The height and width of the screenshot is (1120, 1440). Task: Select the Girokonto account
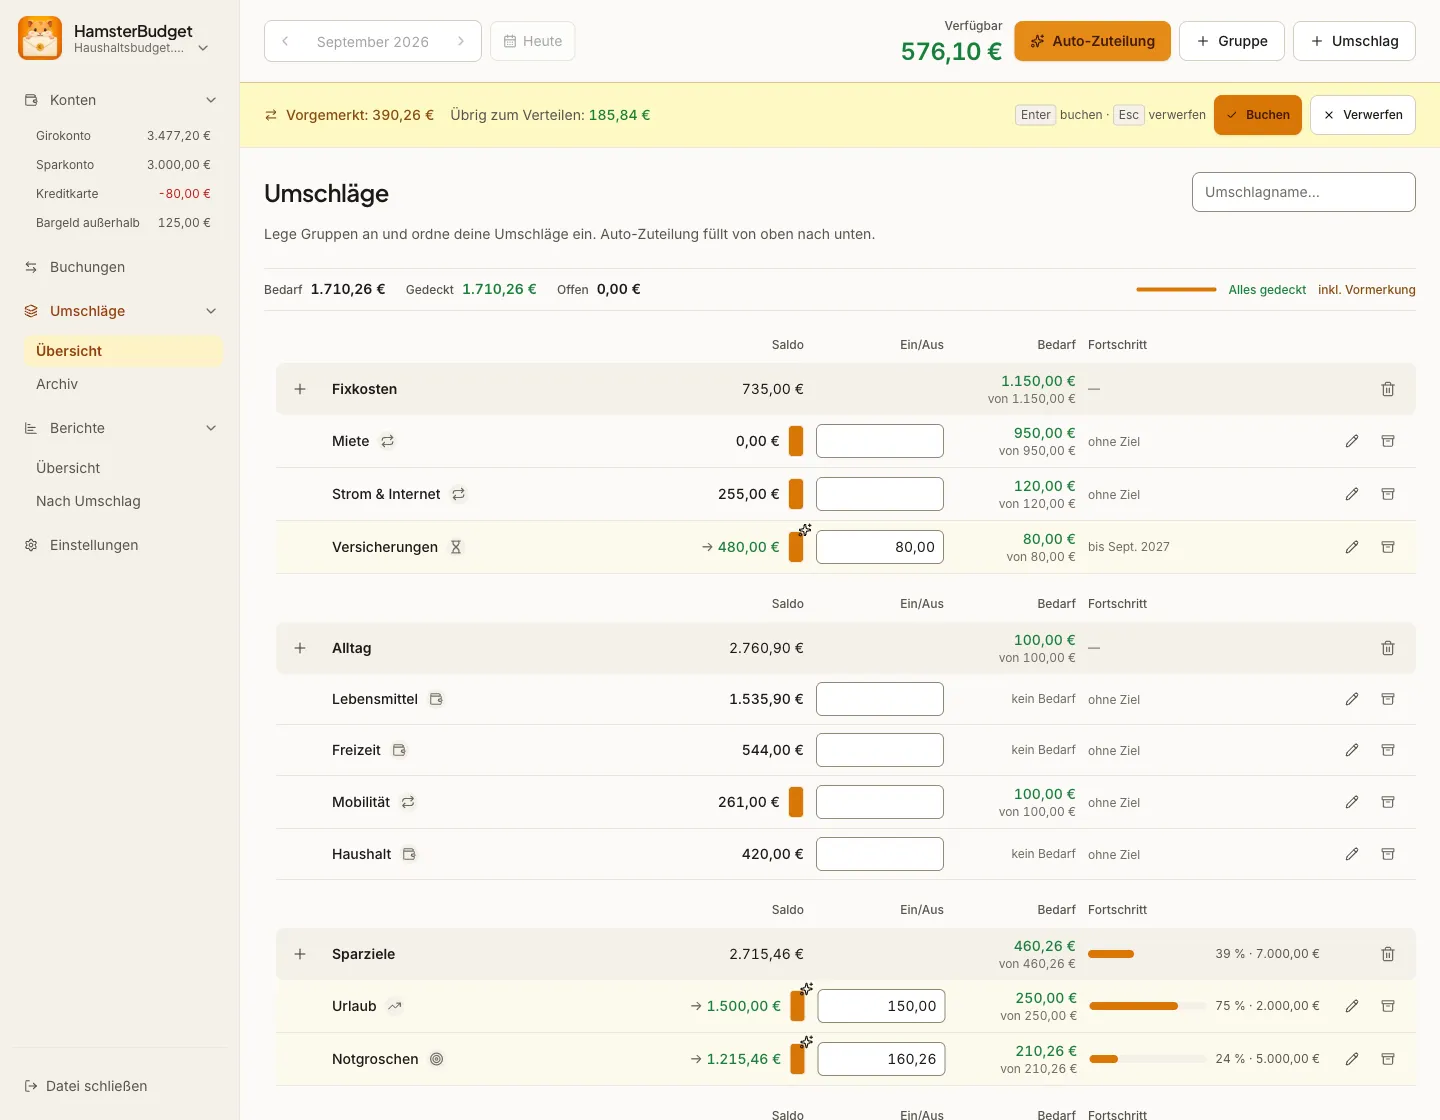point(123,136)
